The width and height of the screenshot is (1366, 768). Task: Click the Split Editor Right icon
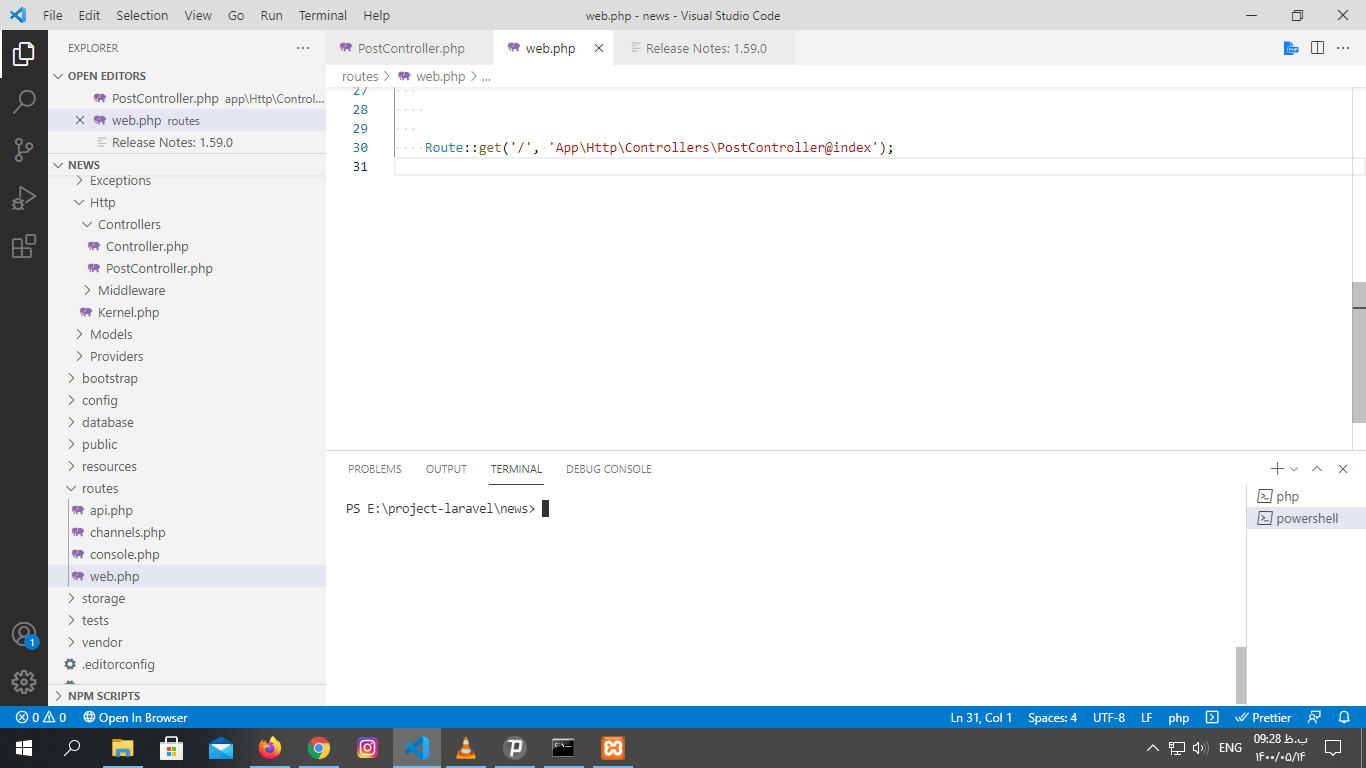pos(1317,48)
